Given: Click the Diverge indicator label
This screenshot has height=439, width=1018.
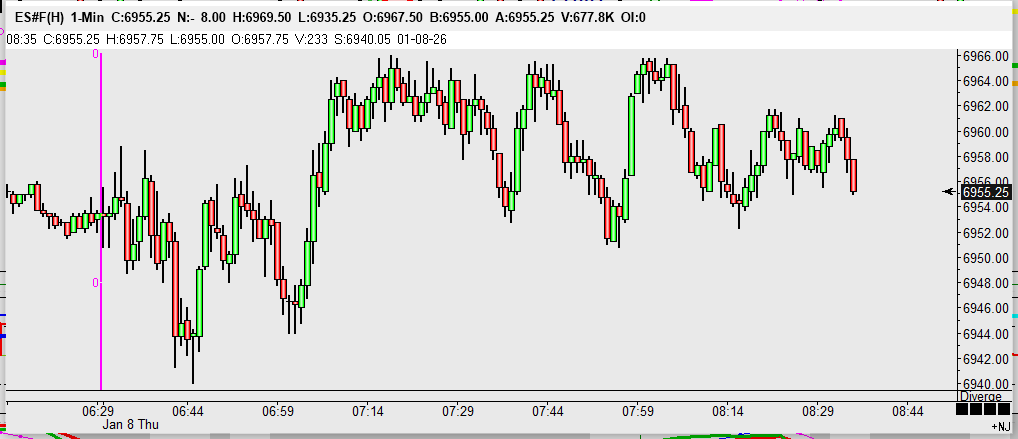Looking at the screenshot, I should point(981,397).
